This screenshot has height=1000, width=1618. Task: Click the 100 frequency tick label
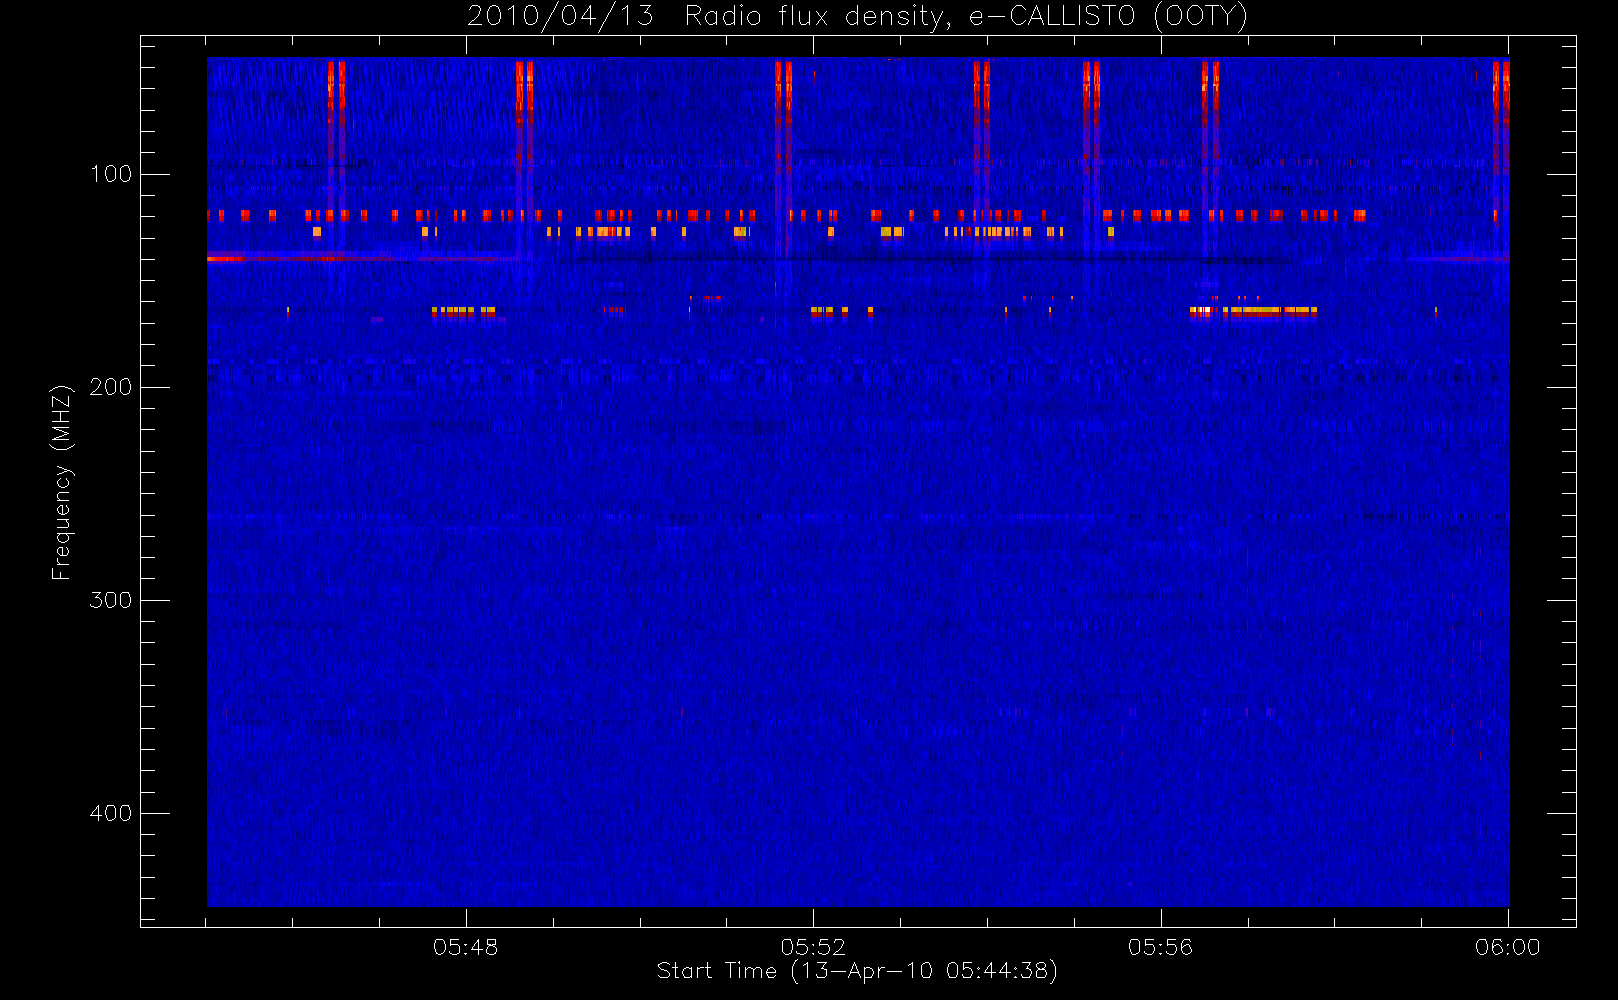pos(111,174)
